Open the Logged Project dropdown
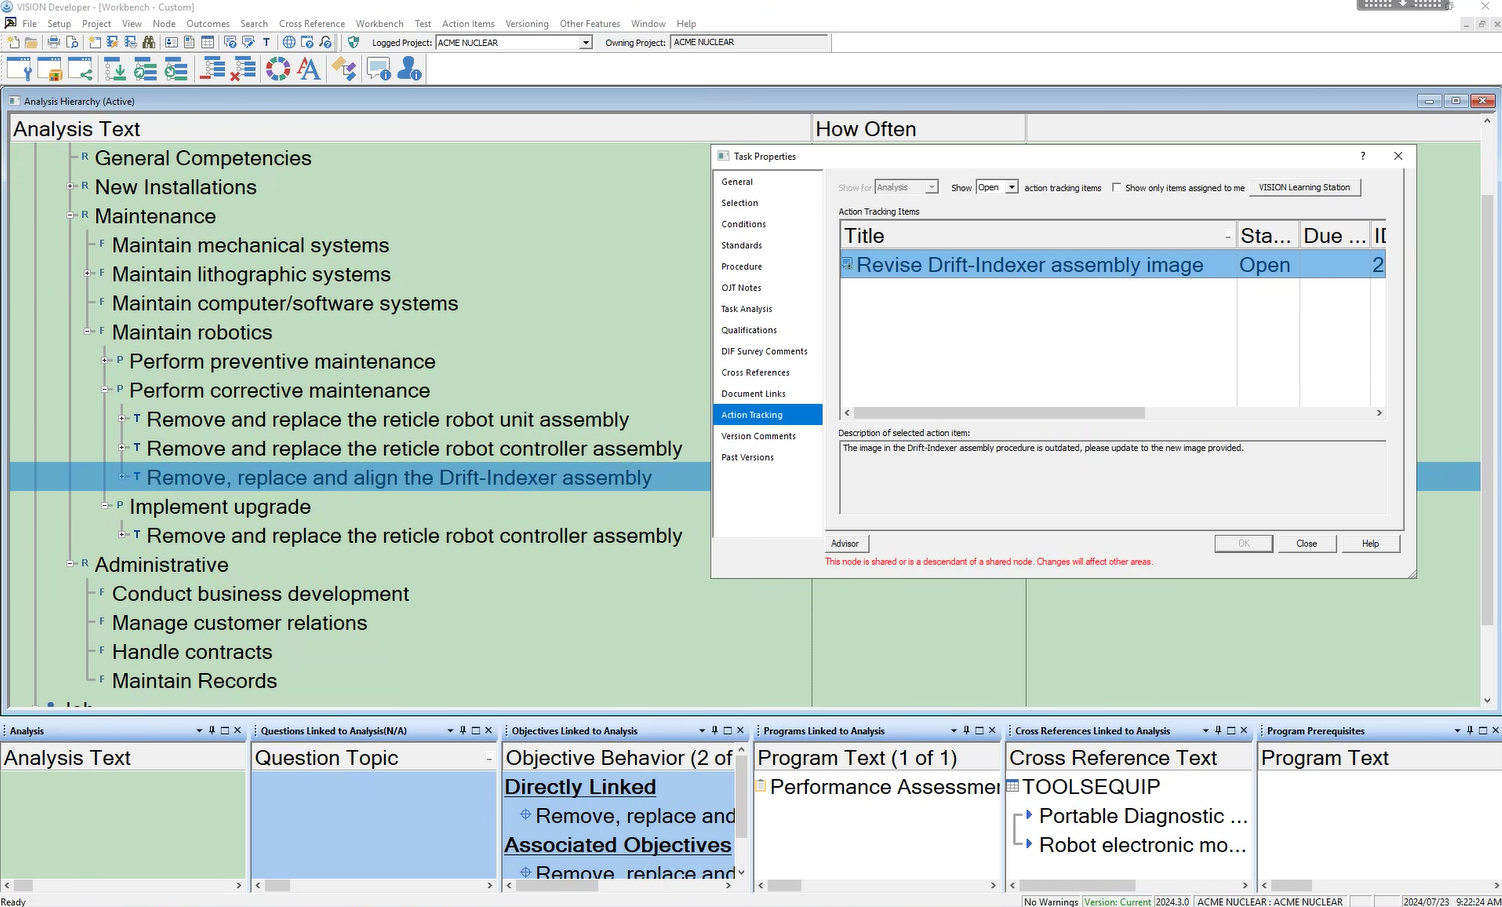Image resolution: width=1502 pixels, height=907 pixels. click(x=585, y=43)
